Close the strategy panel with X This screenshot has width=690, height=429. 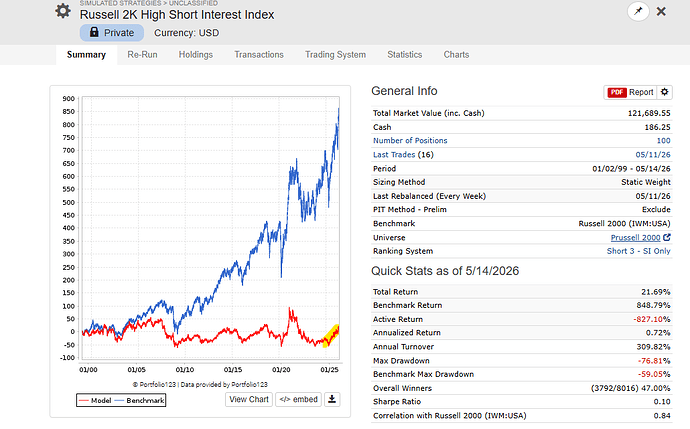[x=661, y=11]
